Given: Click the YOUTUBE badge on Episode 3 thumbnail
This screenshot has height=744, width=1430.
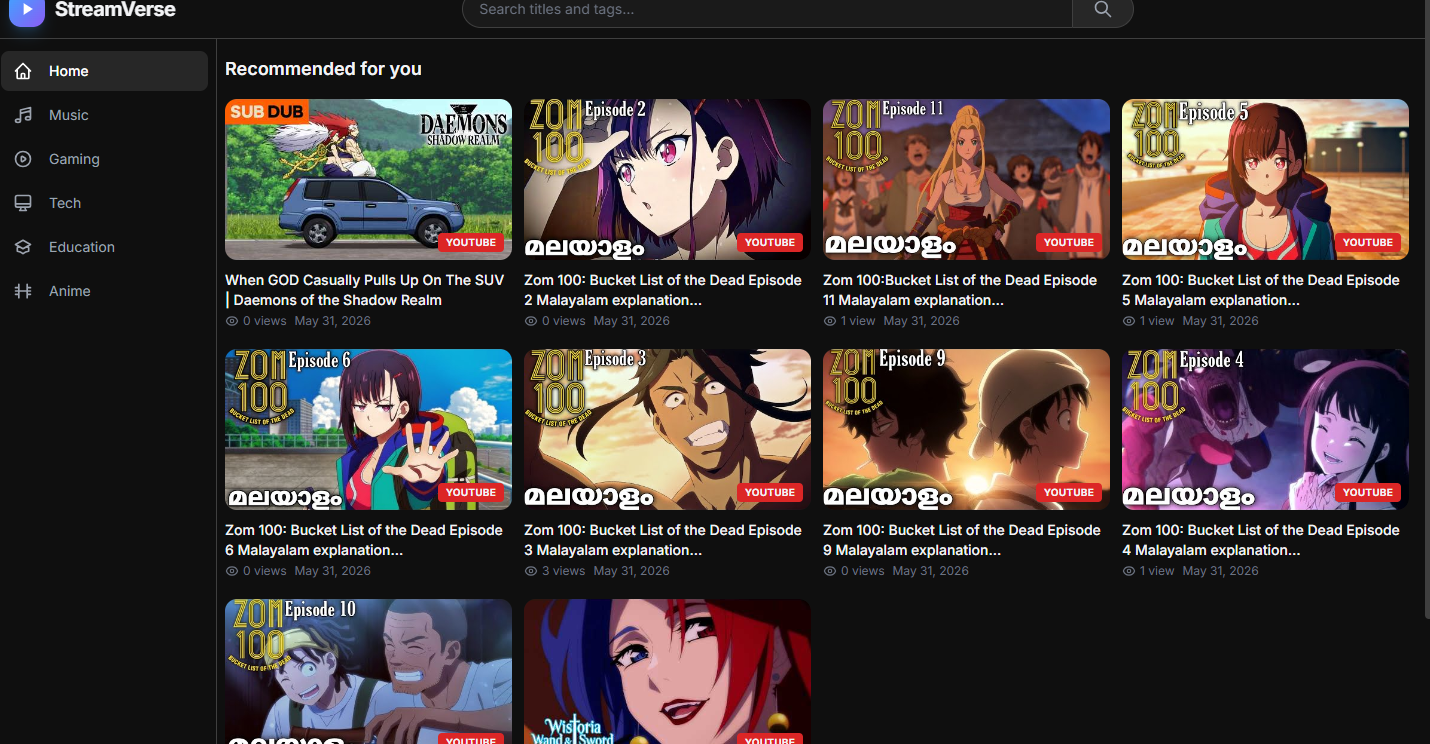Looking at the screenshot, I should (x=770, y=492).
